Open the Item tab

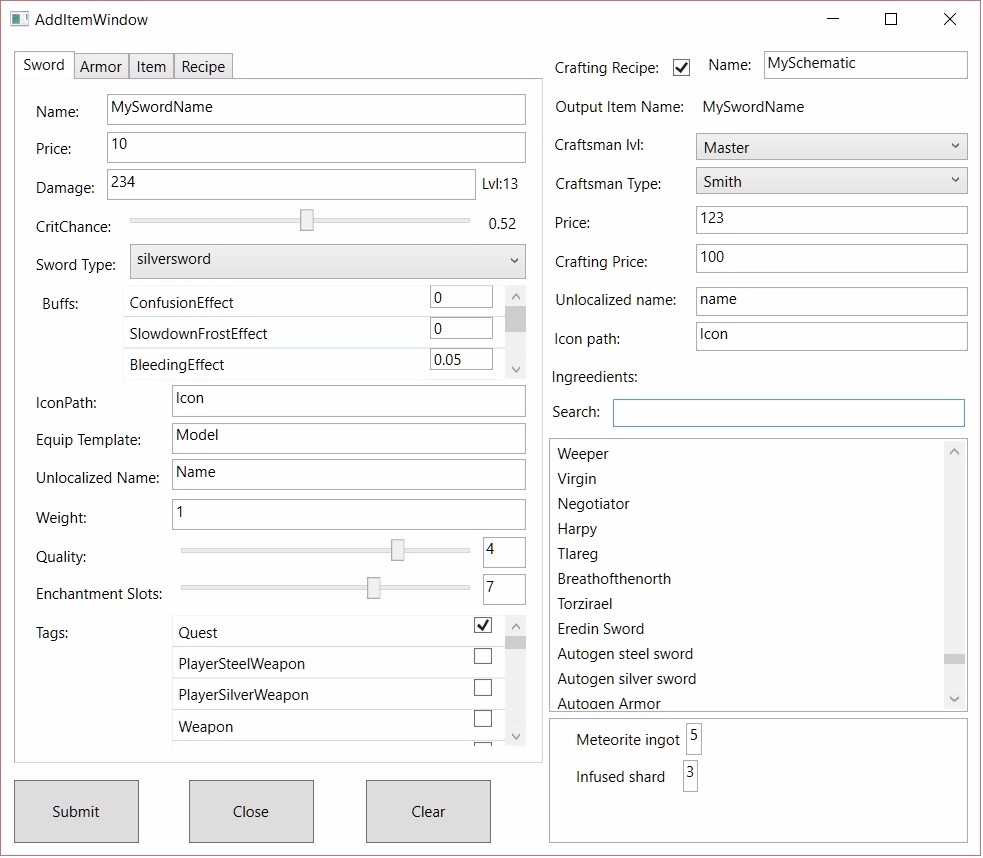click(x=151, y=66)
